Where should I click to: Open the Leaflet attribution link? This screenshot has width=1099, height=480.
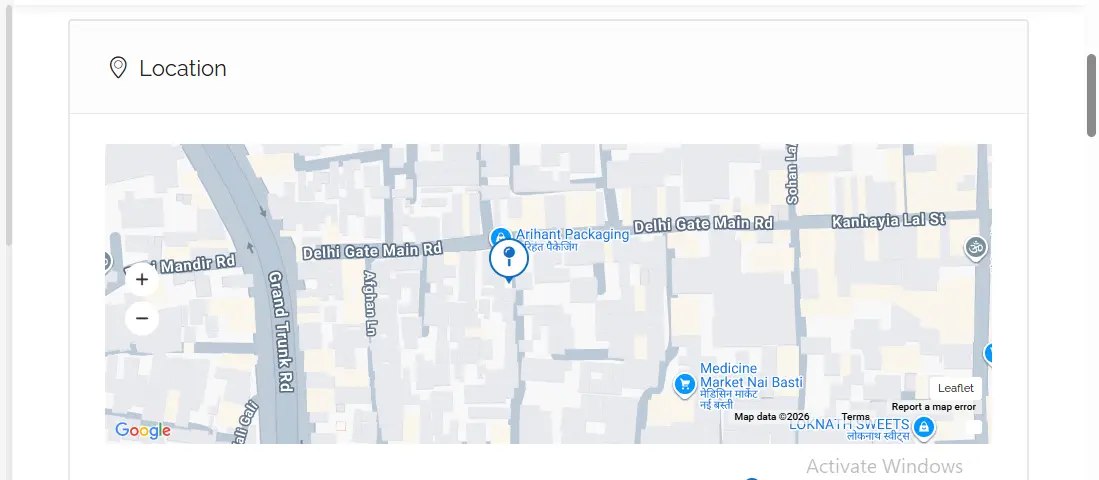(x=955, y=388)
